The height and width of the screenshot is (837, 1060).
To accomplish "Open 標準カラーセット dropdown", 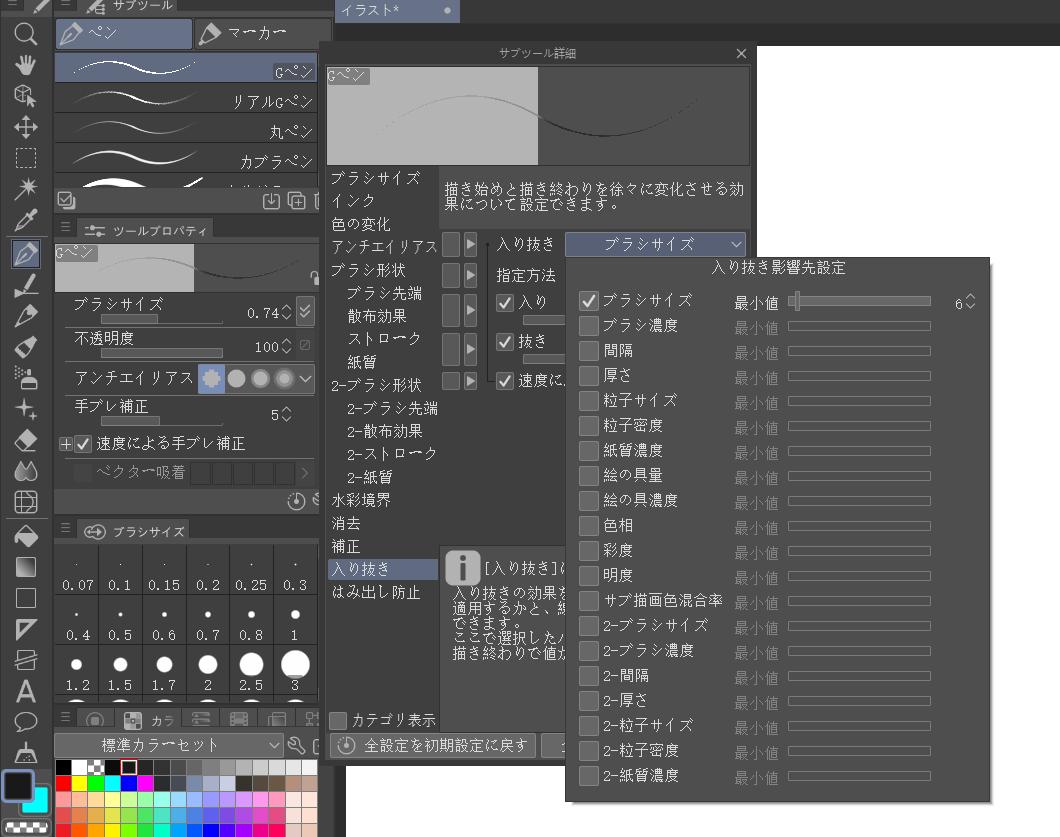I will (168, 745).
